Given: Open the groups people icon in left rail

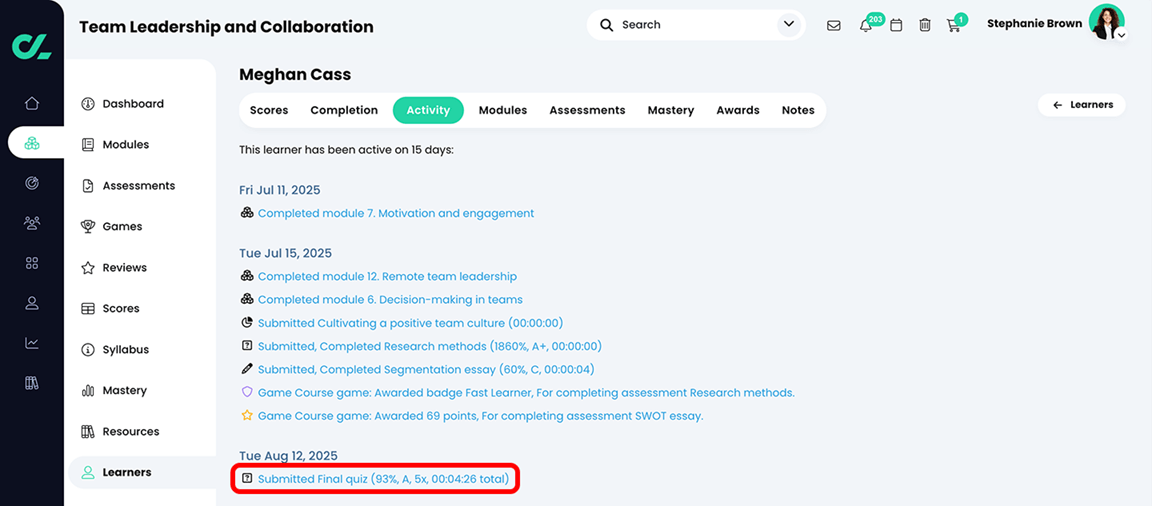Looking at the screenshot, I should [x=32, y=223].
